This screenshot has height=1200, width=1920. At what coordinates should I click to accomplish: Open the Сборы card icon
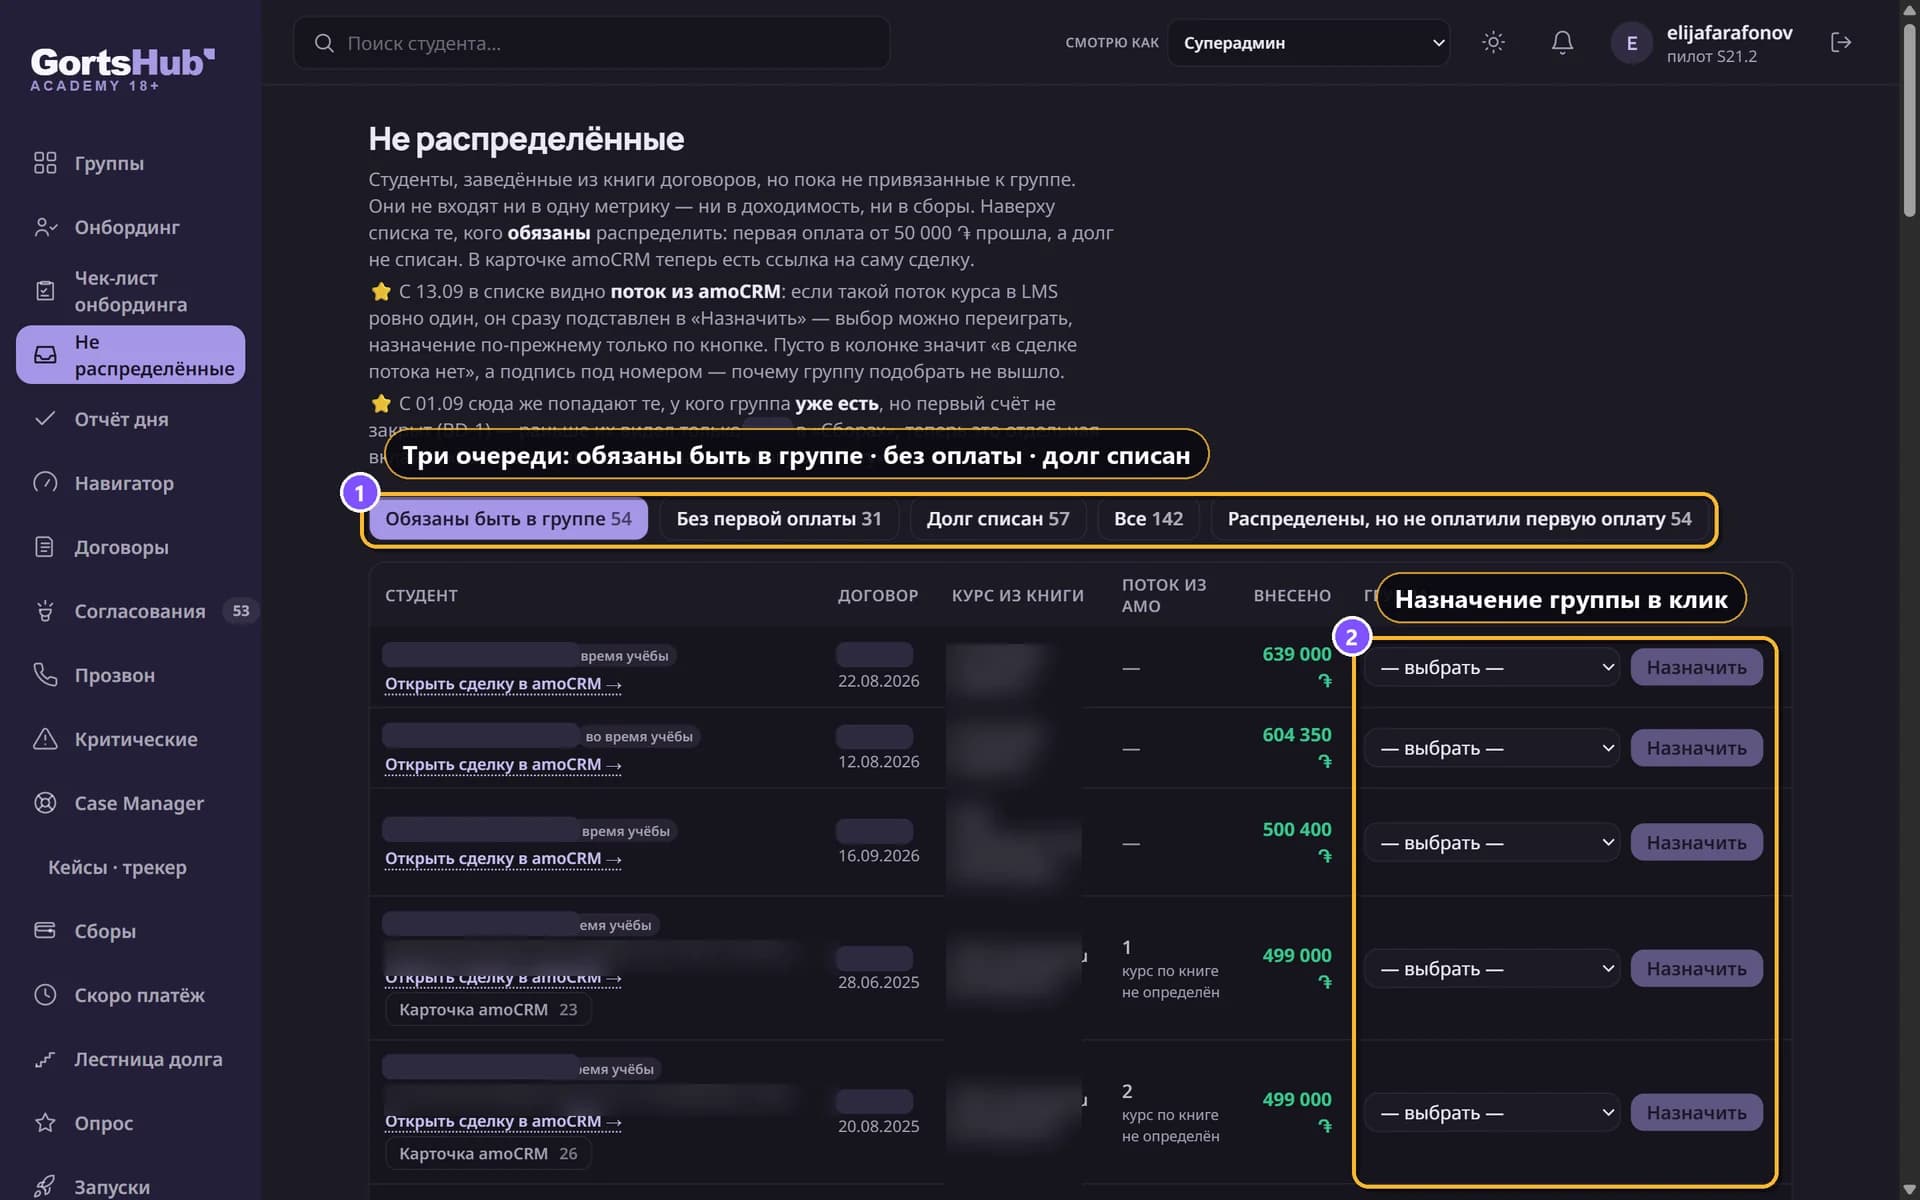coord(45,931)
